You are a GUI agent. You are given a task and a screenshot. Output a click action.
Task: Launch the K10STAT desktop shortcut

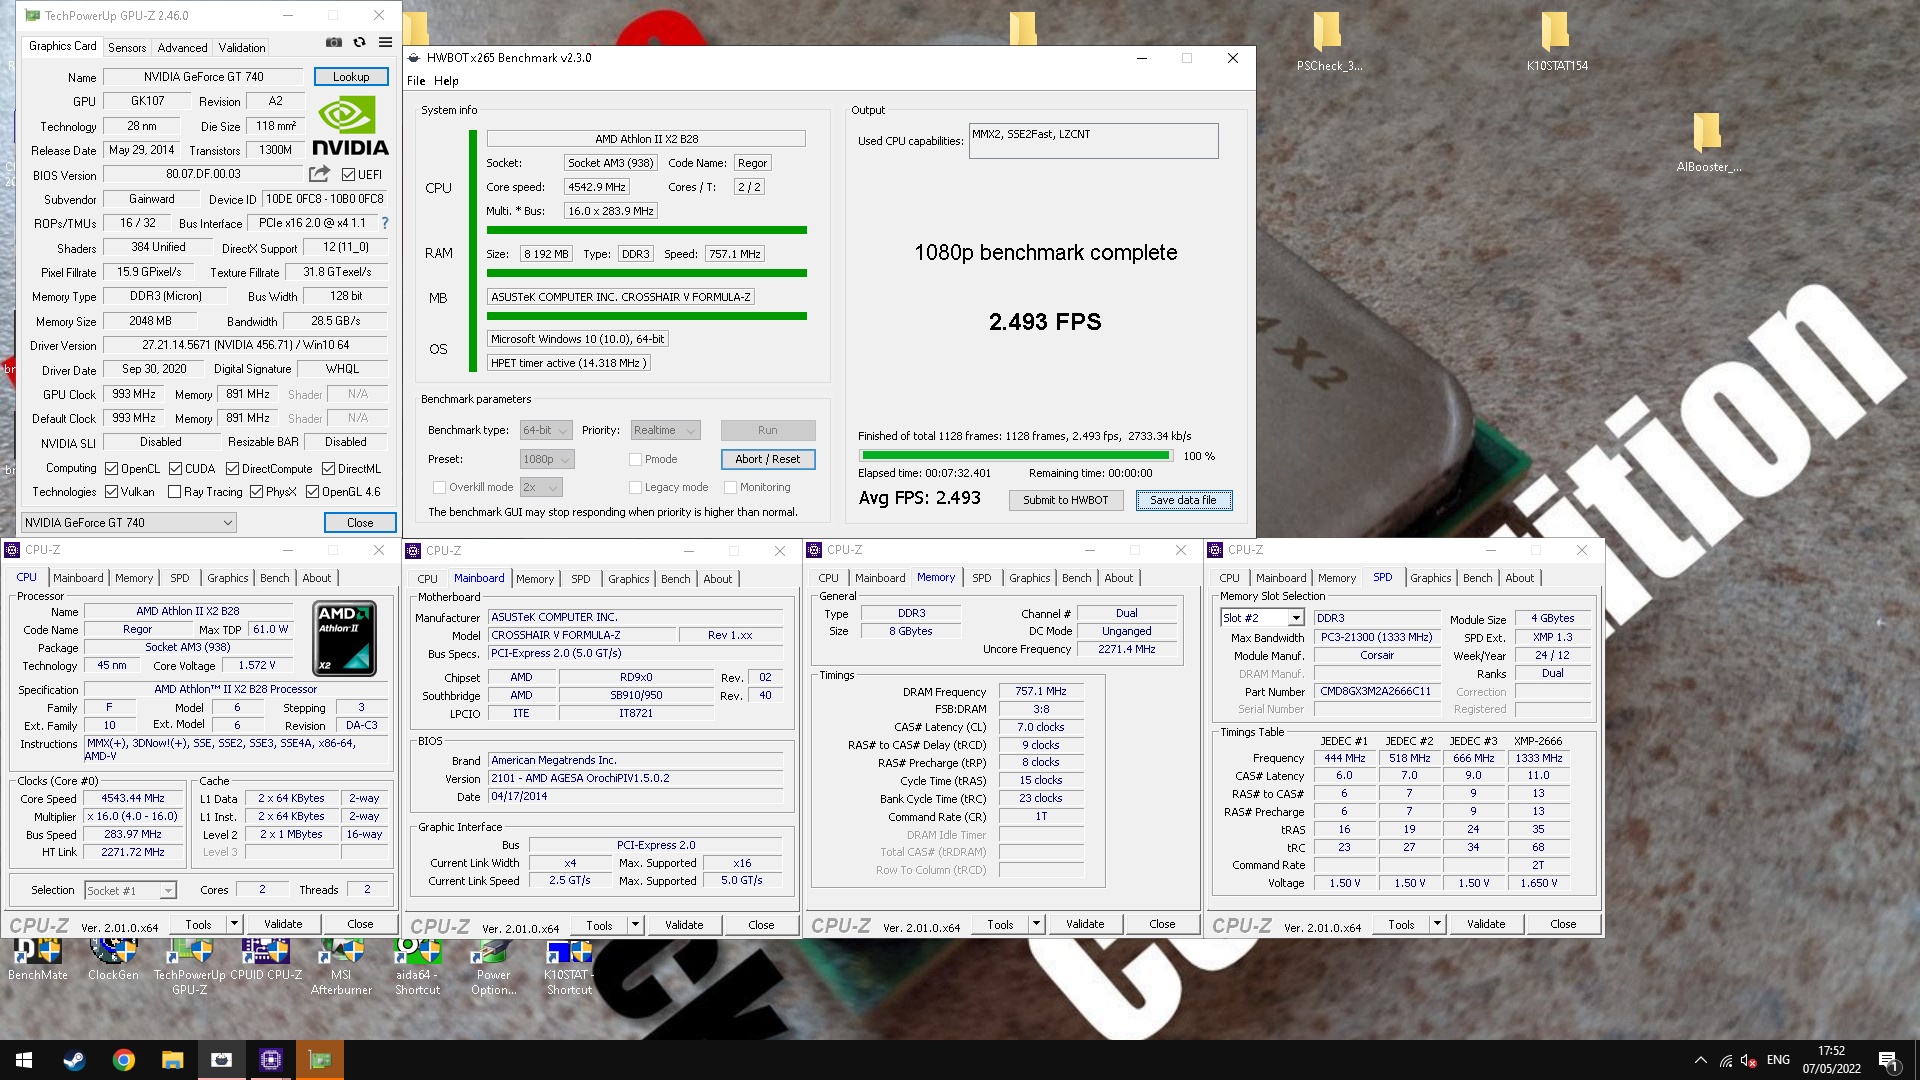pyautogui.click(x=569, y=967)
